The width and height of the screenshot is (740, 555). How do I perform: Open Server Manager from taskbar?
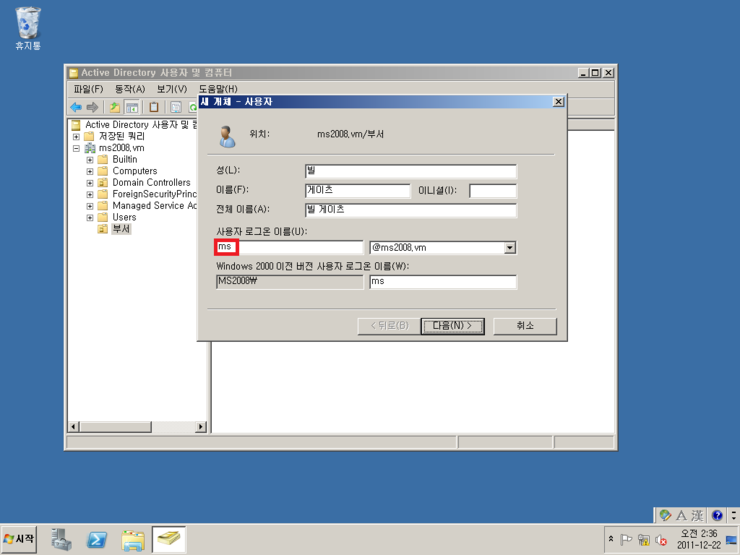point(61,539)
